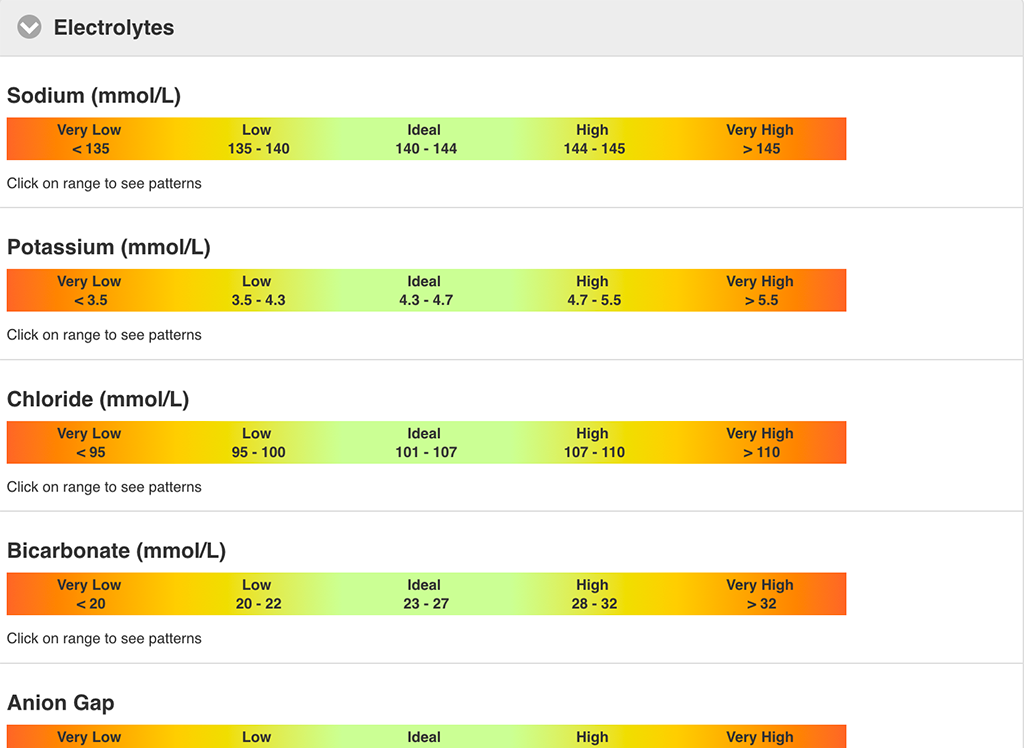Select Bicarbonate Ideal 23 - 27 range

coord(426,594)
